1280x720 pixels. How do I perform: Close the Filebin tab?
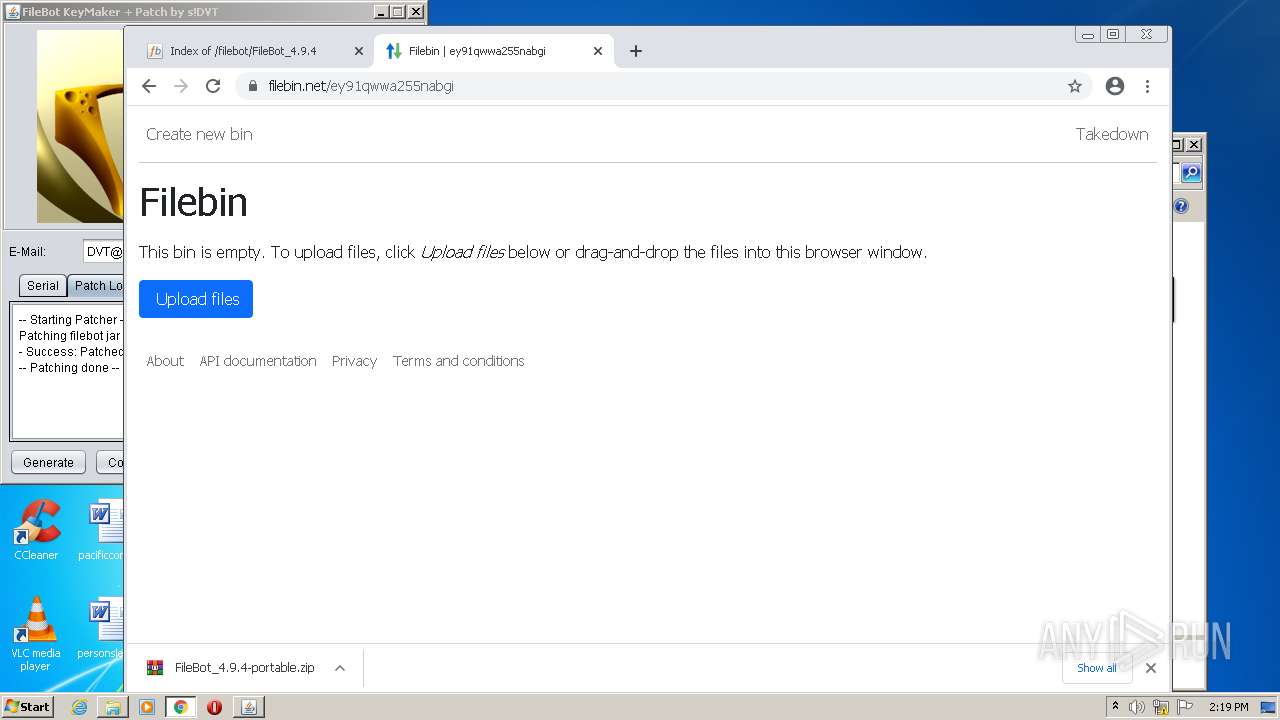[598, 51]
